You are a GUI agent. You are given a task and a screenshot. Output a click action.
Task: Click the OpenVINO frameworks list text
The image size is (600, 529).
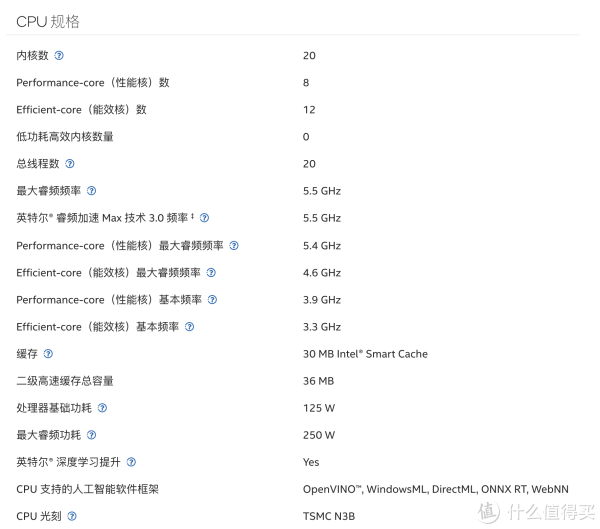point(435,489)
